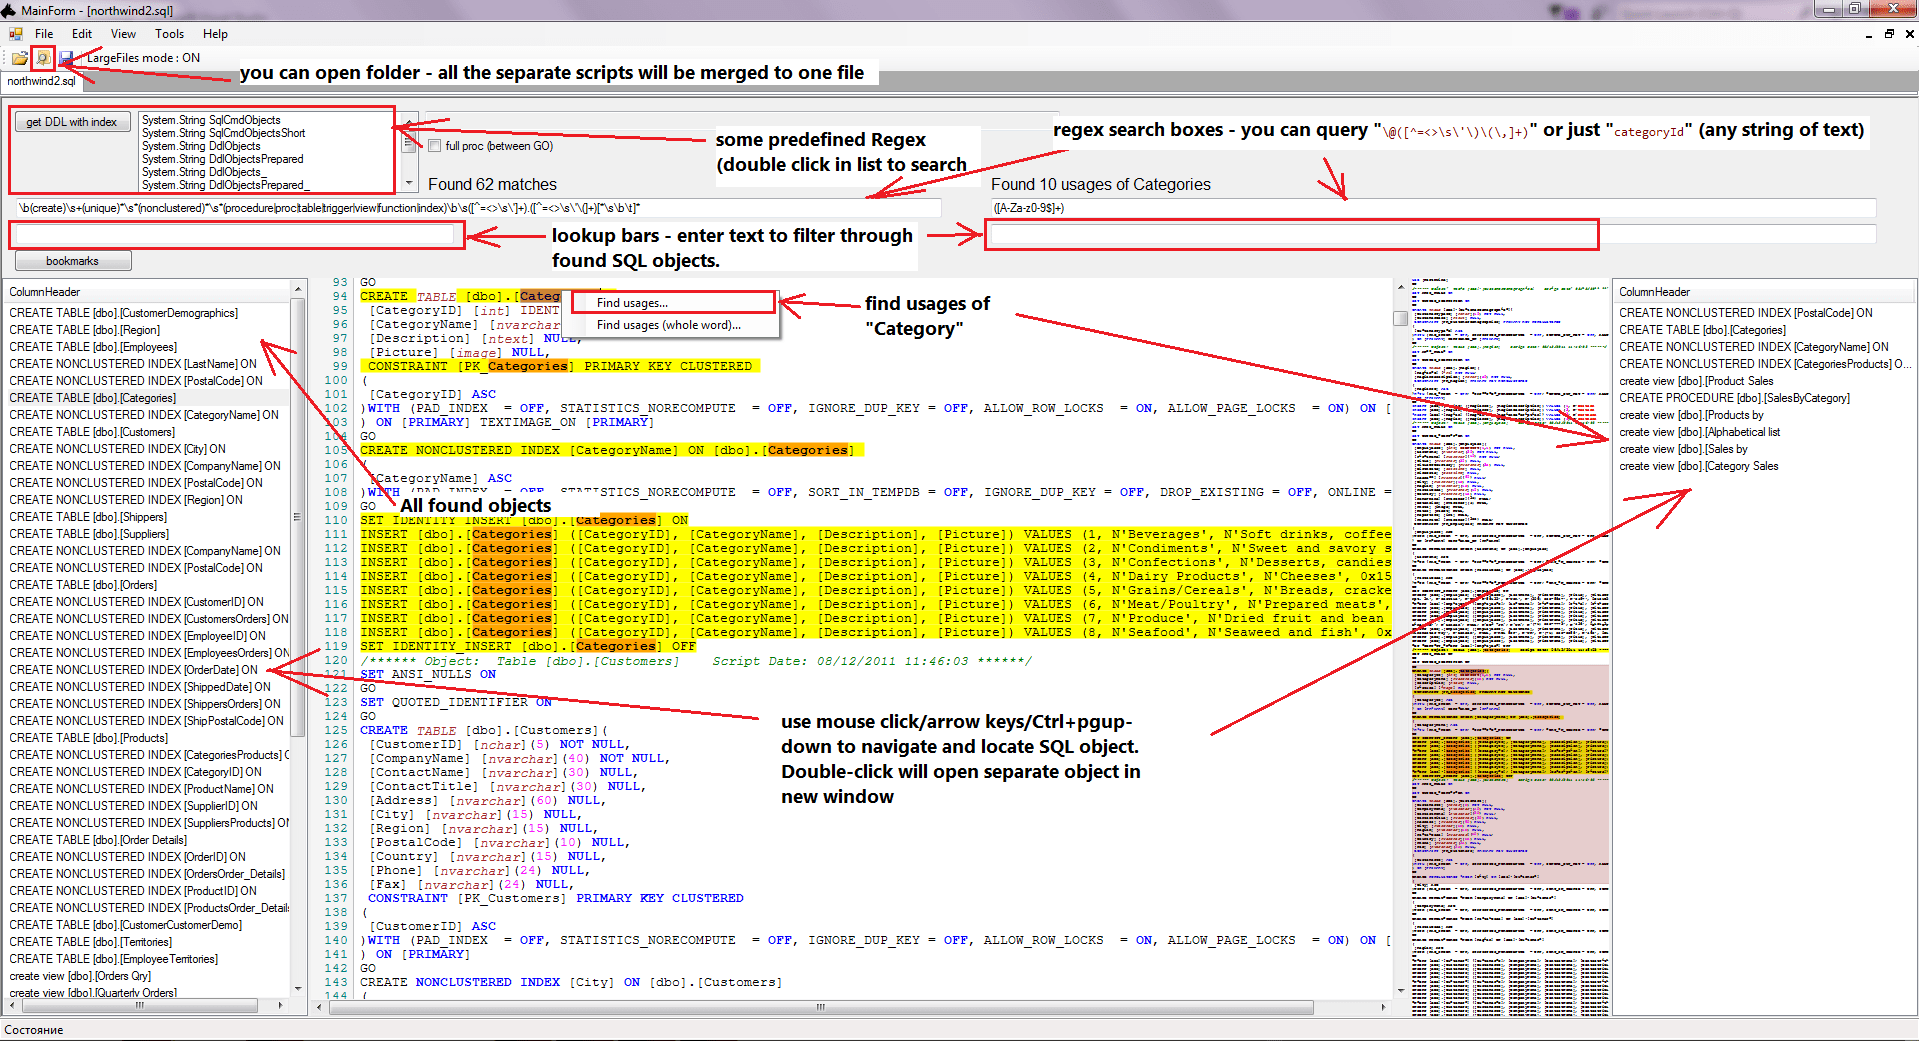The height and width of the screenshot is (1041, 1919).
Task: Click the application icon left of the File menu
Action: coord(15,33)
